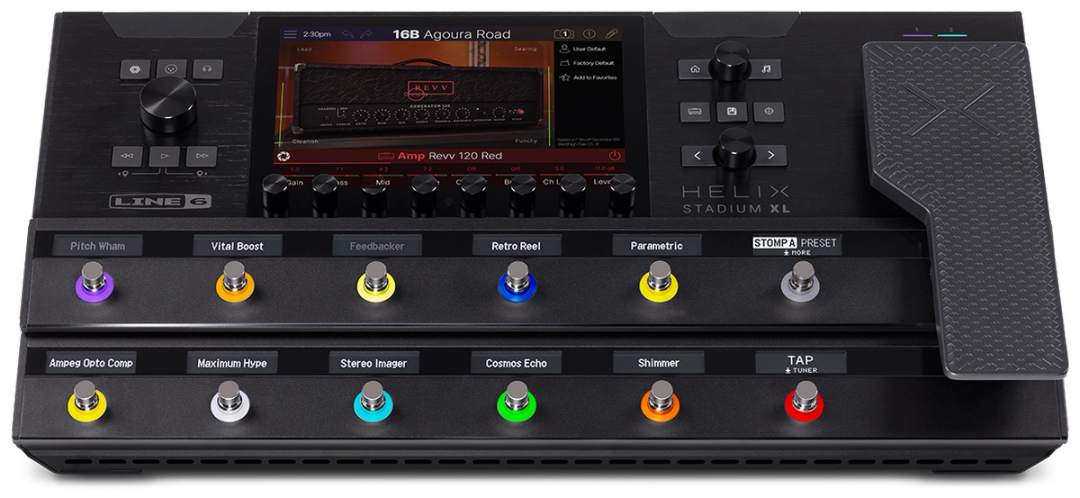Tap the 2:30pm clock on screen
1080x498 pixels.
click(x=316, y=34)
